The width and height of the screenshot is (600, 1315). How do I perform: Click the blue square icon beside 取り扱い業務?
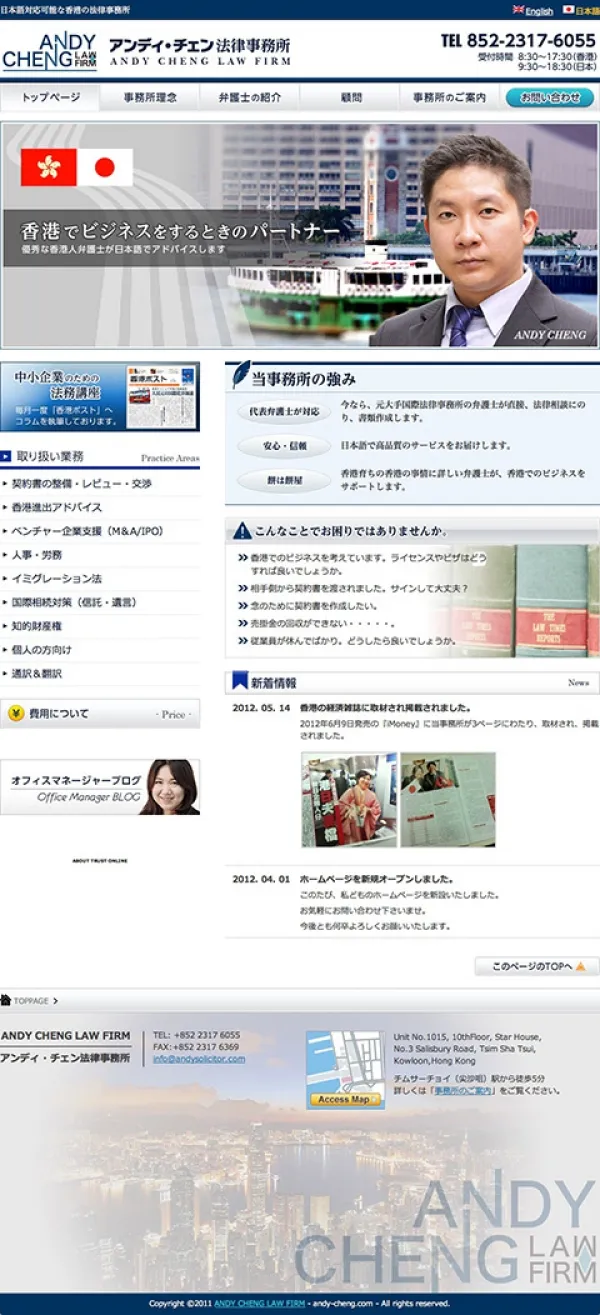[x=6, y=456]
